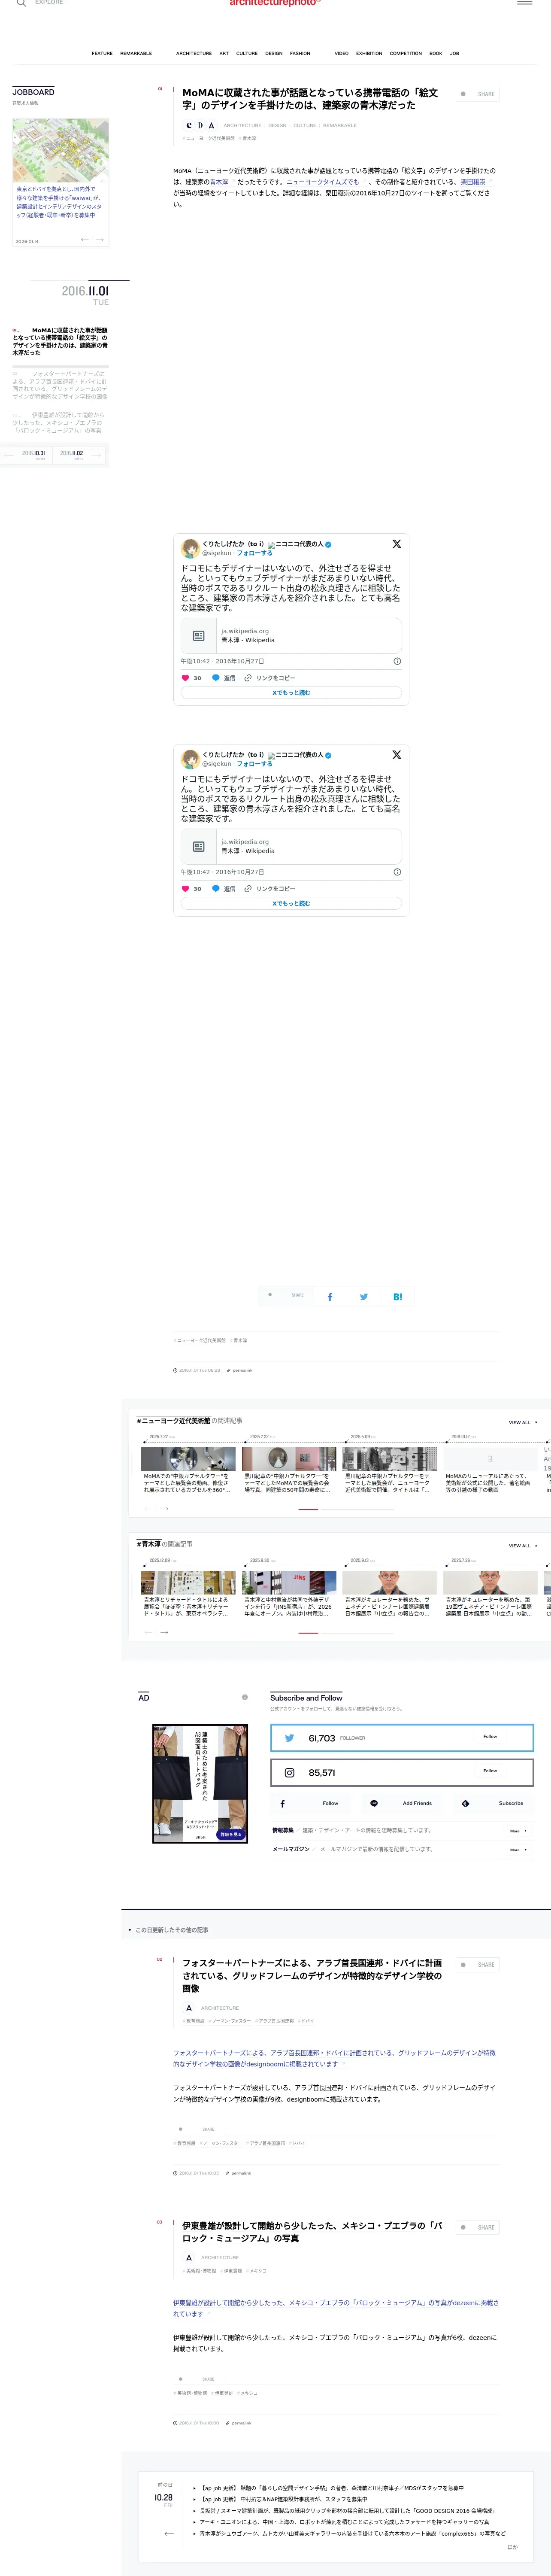Viewport: 551px width, 2576px height.
Task: Click Xでもっと読む on lower tweet
Action: coord(291,903)
